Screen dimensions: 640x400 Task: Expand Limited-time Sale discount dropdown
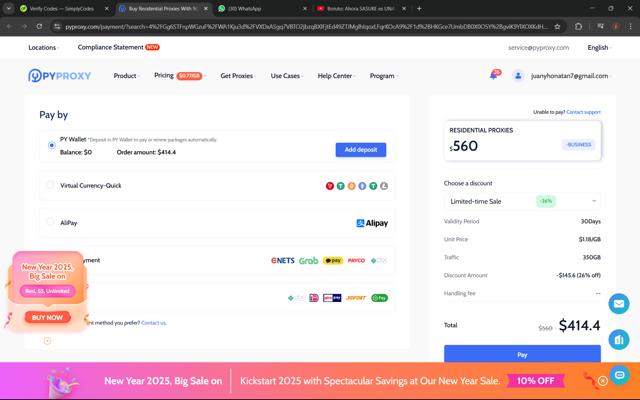pyautogui.click(x=522, y=201)
